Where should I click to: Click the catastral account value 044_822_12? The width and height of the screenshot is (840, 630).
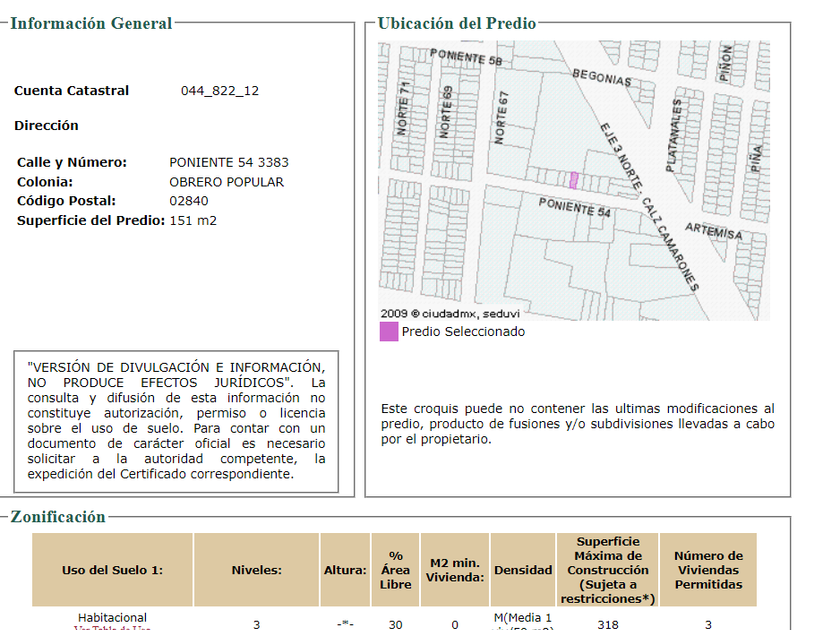(220, 91)
